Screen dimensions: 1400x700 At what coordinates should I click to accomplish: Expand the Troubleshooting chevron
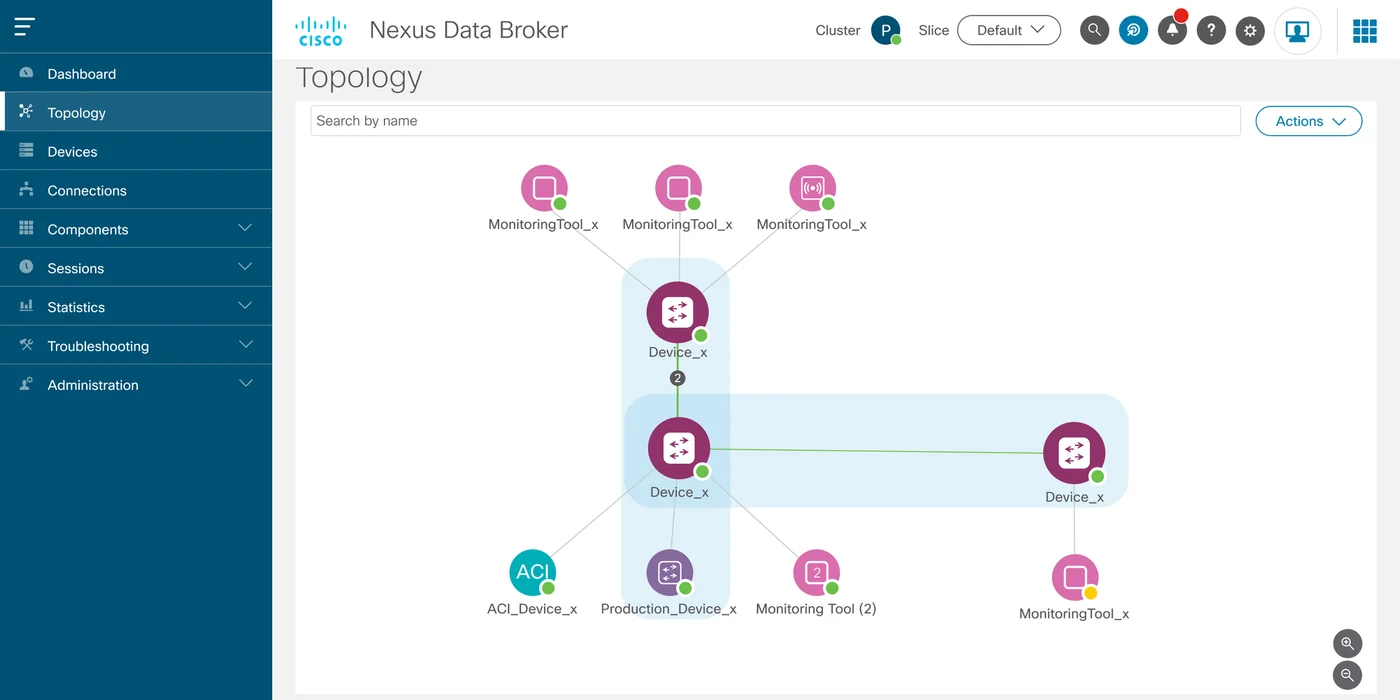click(245, 345)
